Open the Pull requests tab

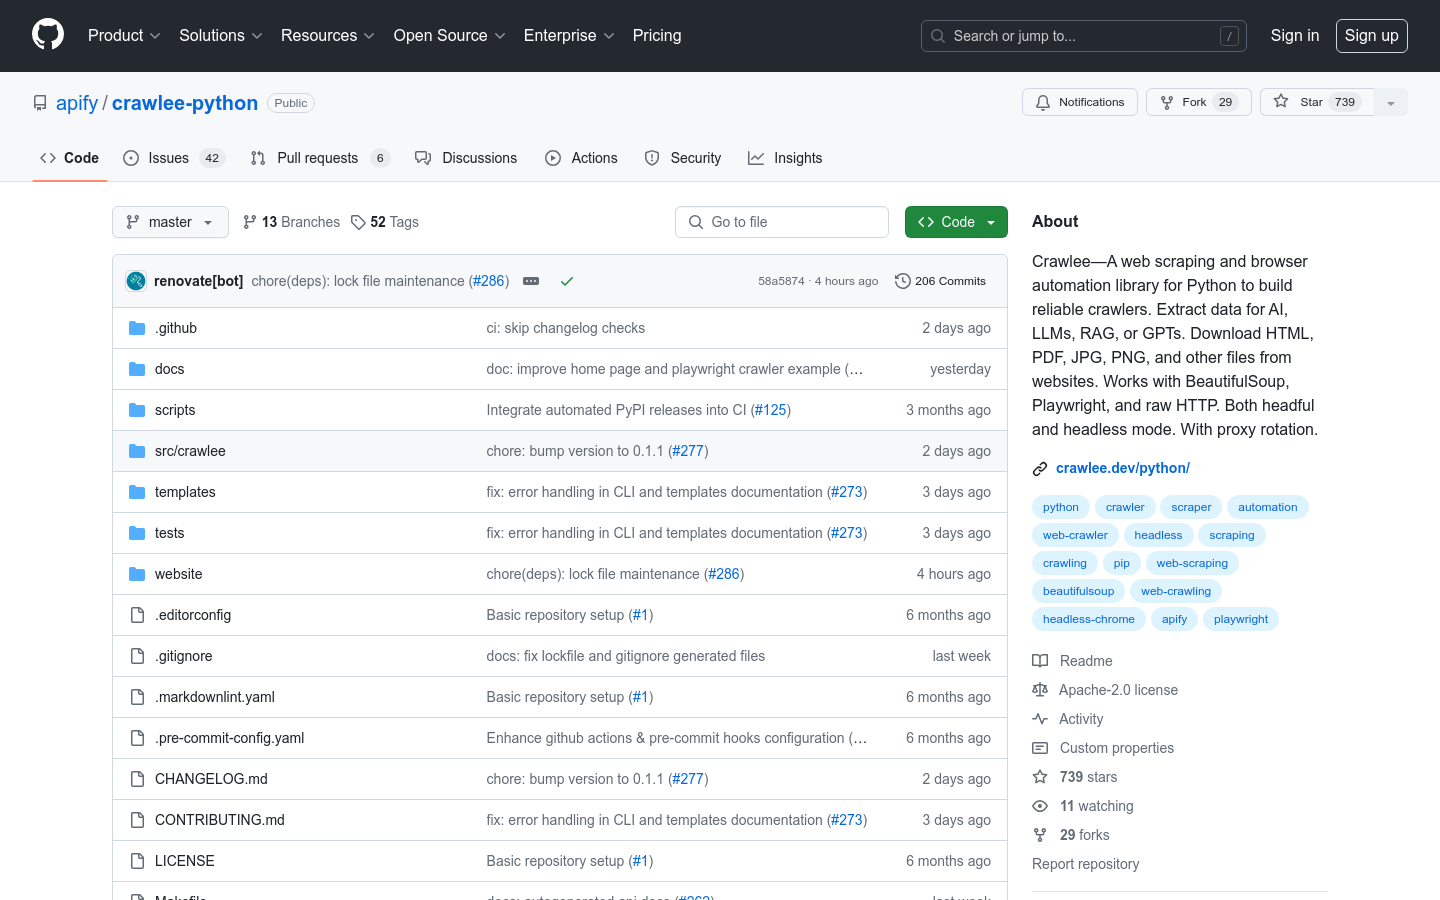click(x=317, y=158)
